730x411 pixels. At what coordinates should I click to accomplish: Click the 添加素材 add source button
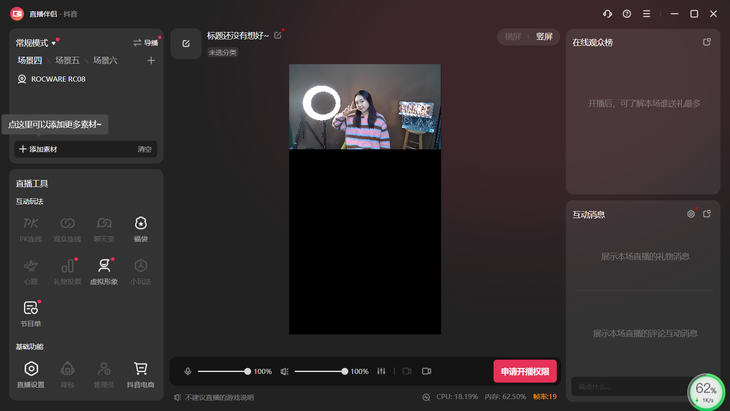(38, 149)
